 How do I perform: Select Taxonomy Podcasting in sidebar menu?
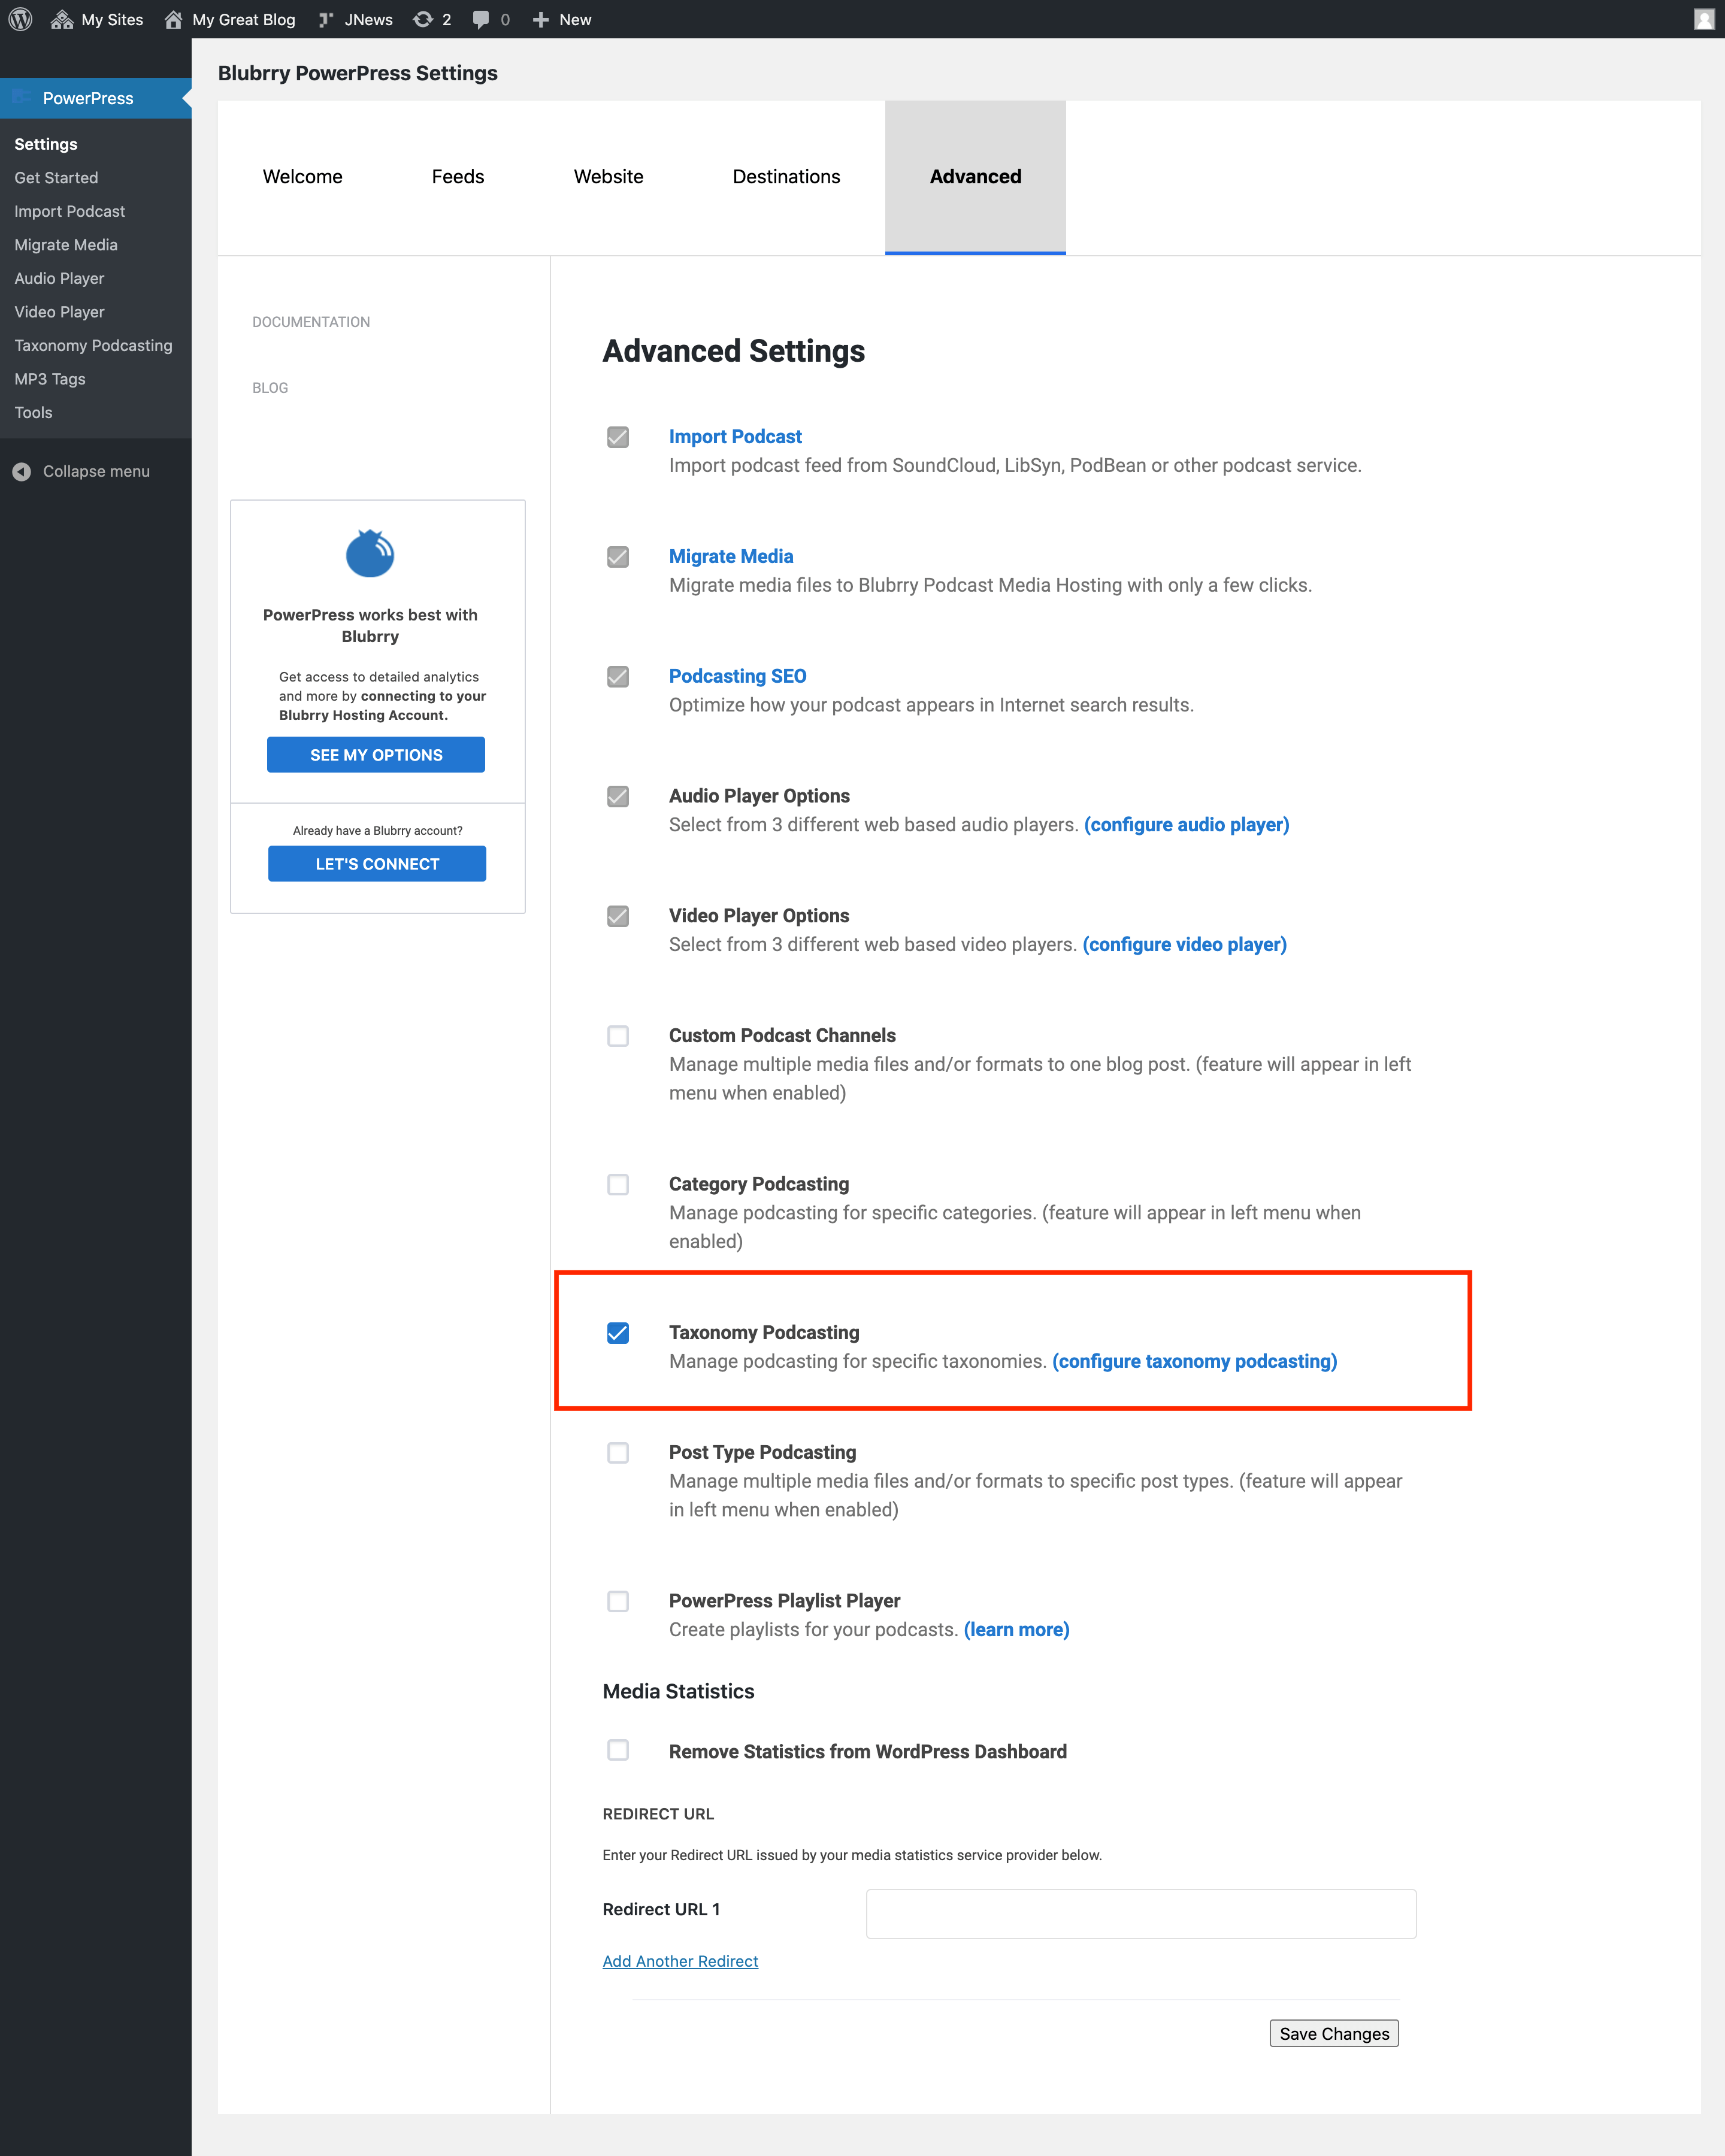[93, 345]
